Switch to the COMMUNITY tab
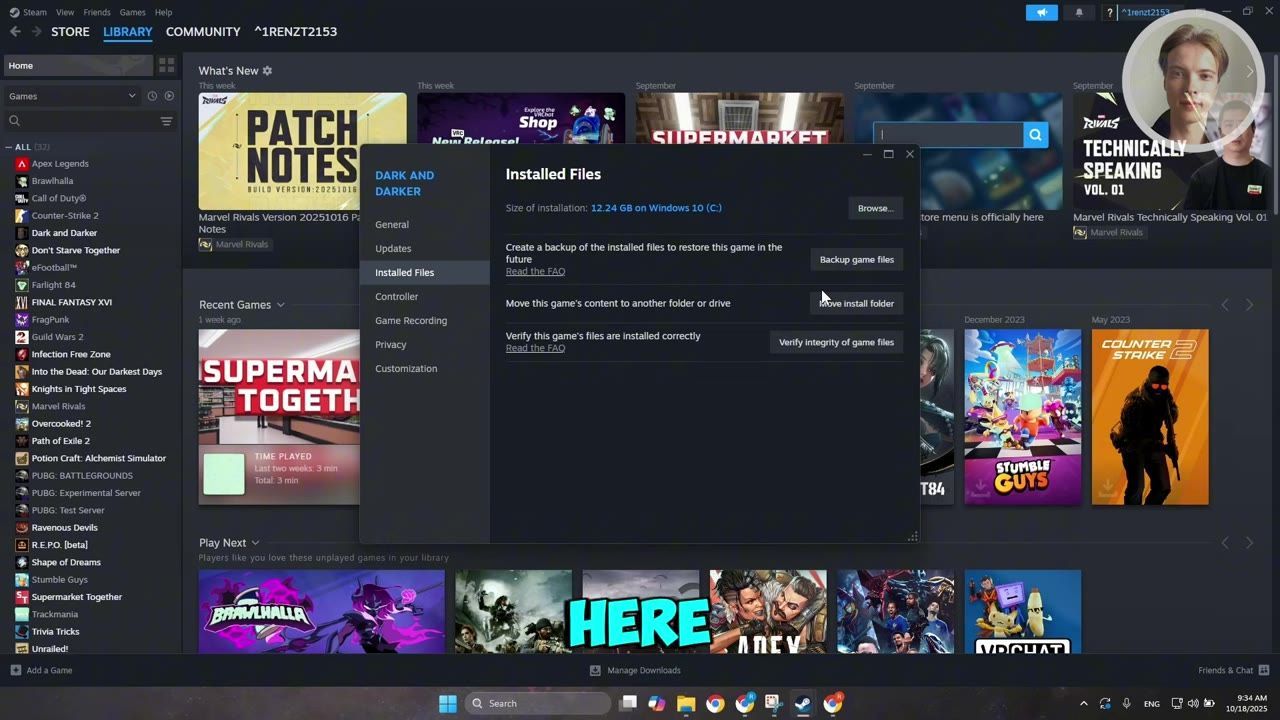This screenshot has width=1280, height=720. pos(203,32)
